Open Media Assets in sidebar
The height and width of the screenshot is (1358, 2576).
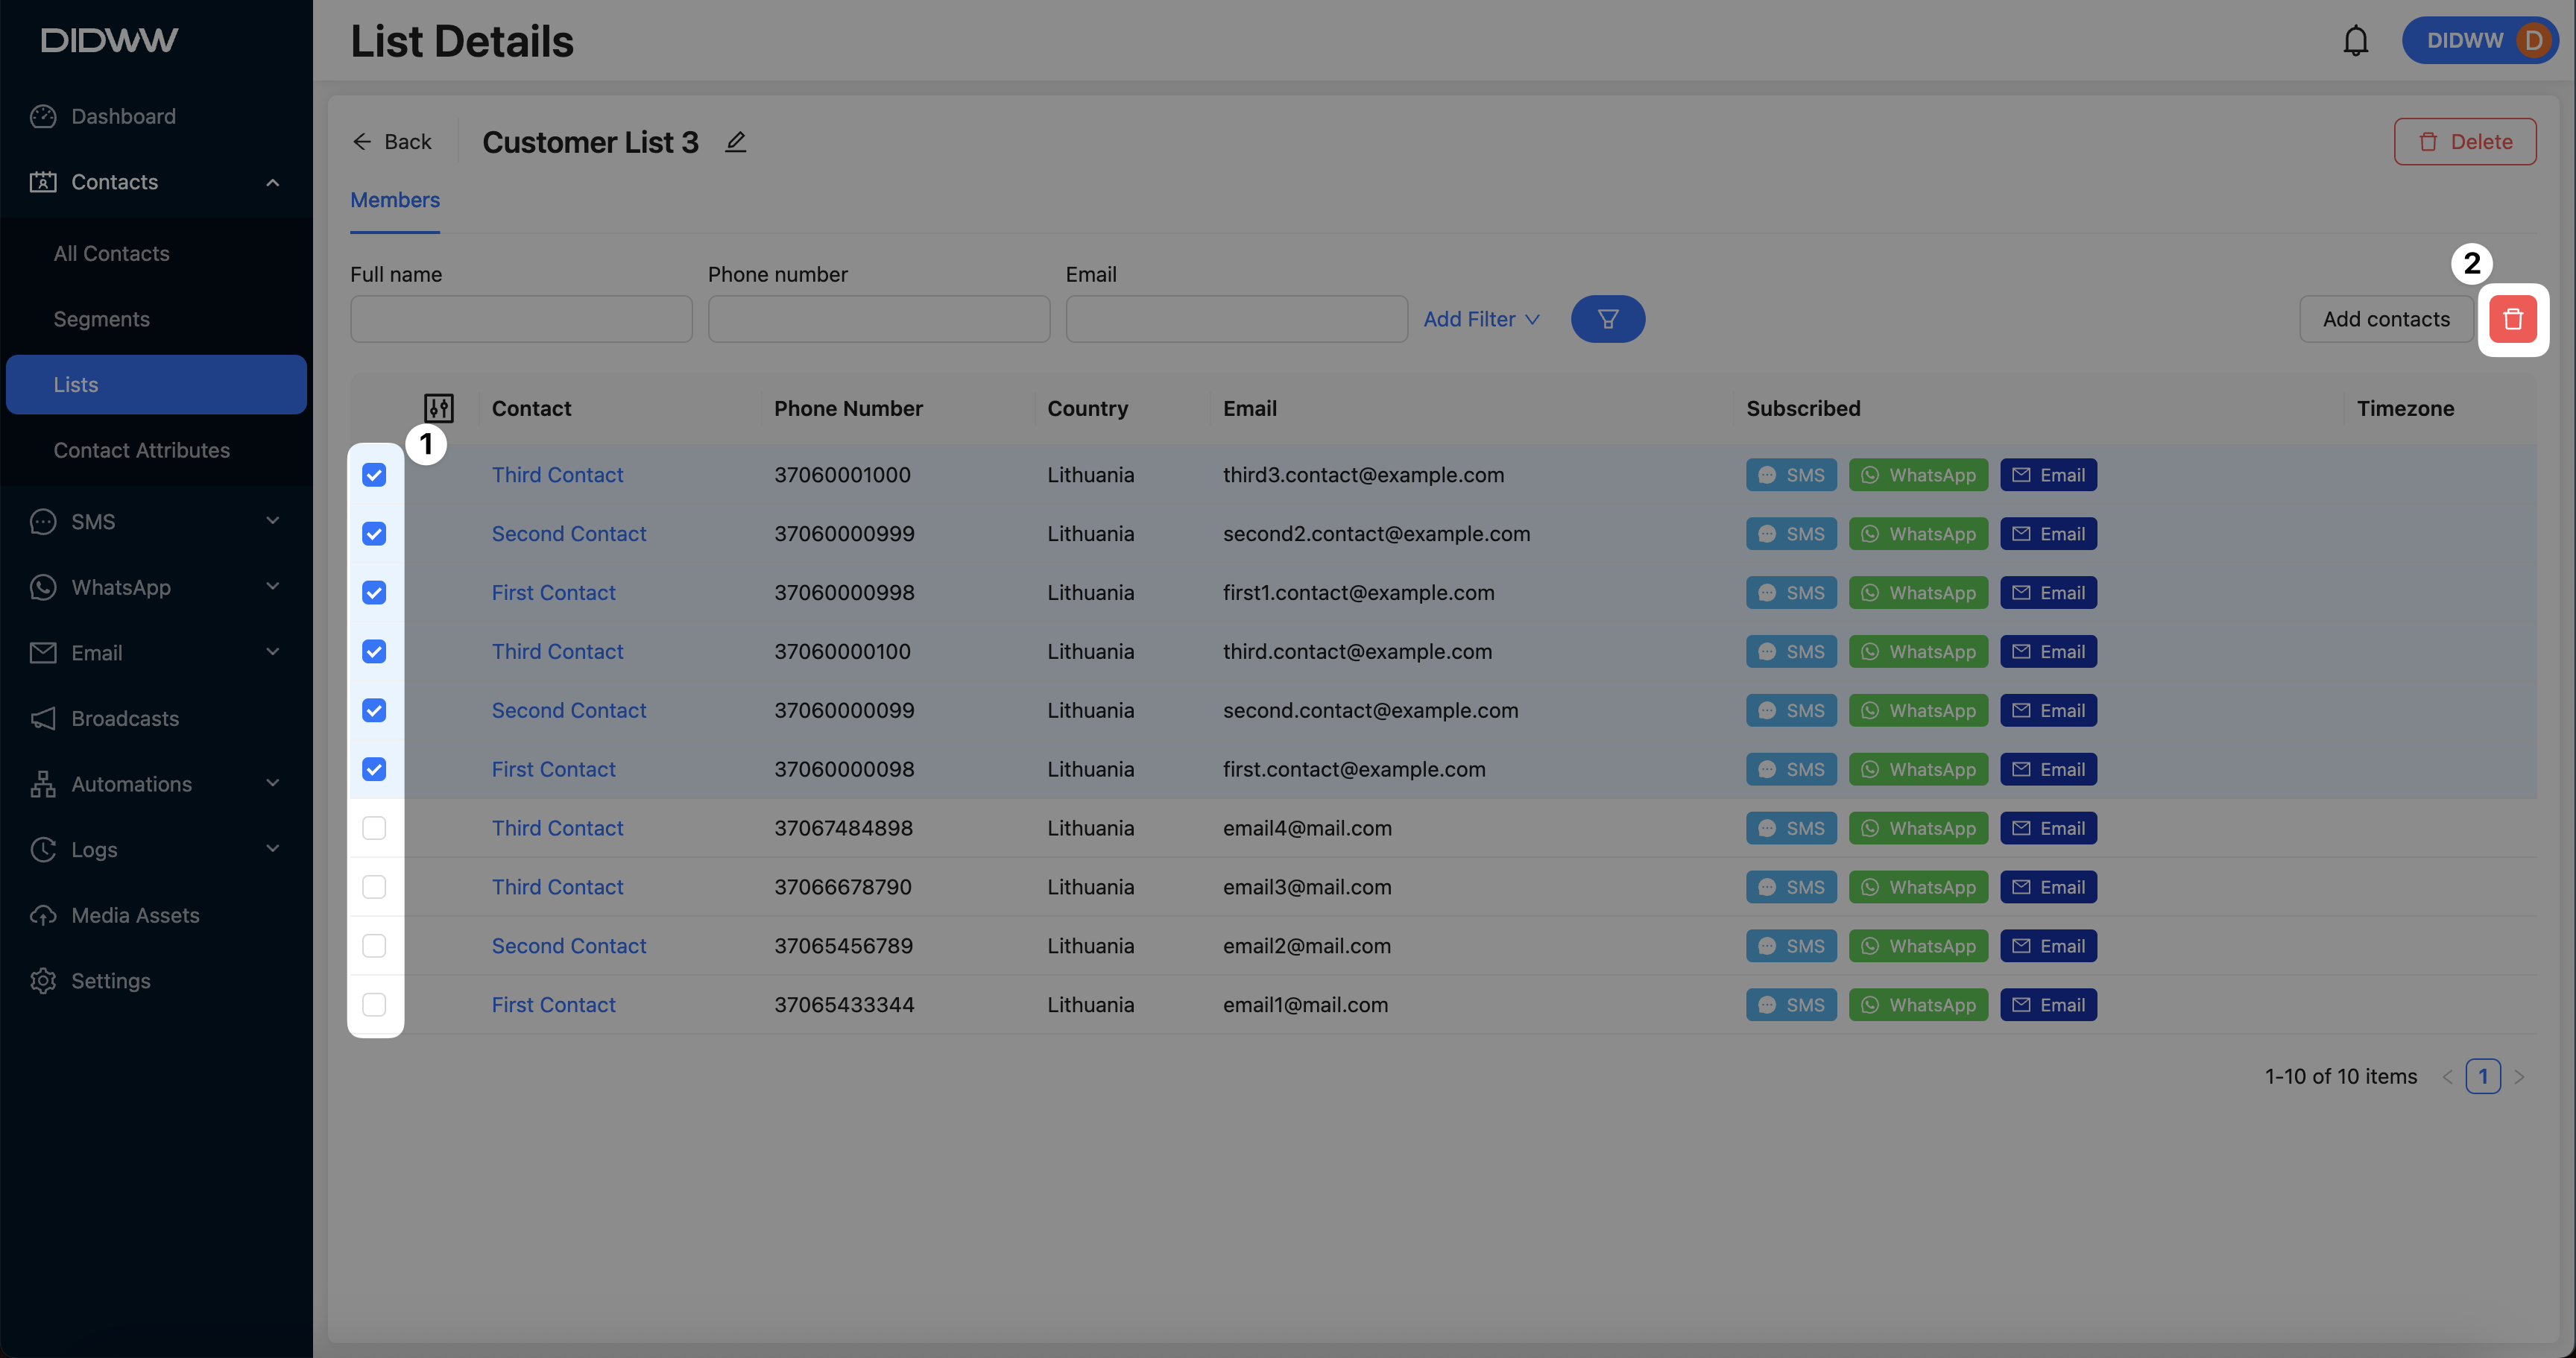point(156,915)
